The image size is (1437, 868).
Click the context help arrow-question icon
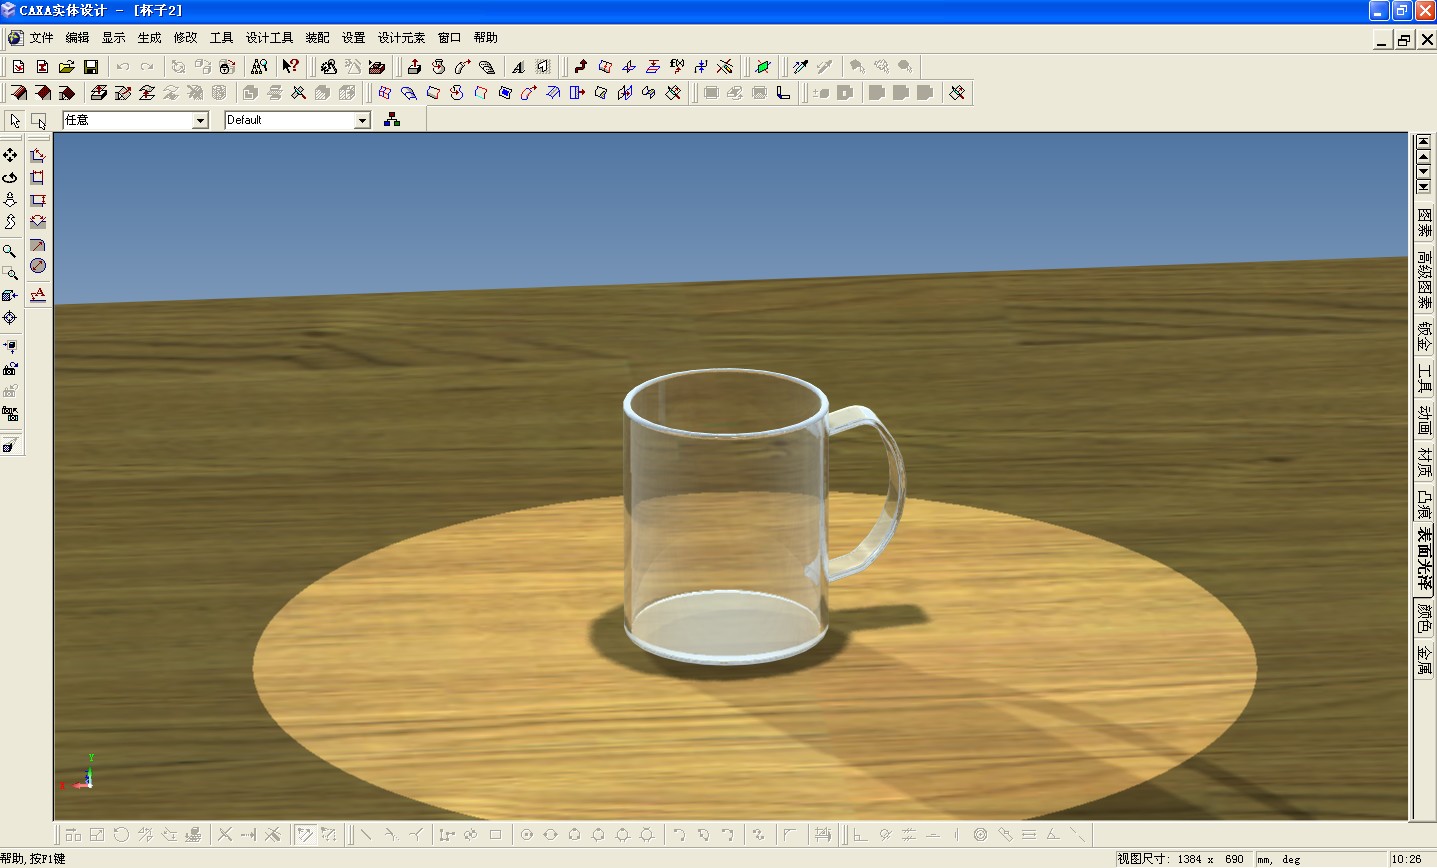click(290, 67)
